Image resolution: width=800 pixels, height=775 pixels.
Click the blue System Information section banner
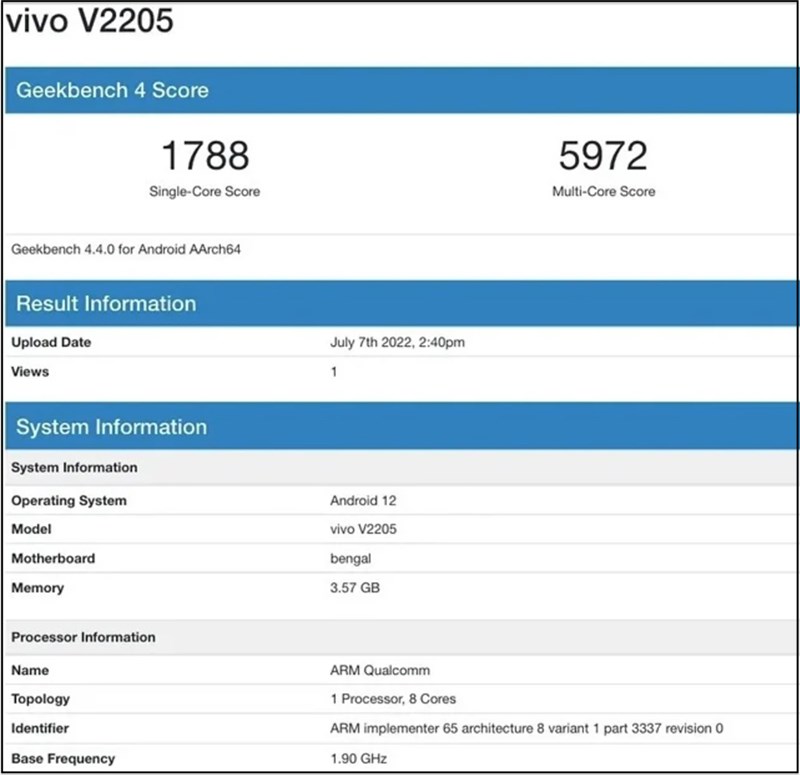coord(402,427)
